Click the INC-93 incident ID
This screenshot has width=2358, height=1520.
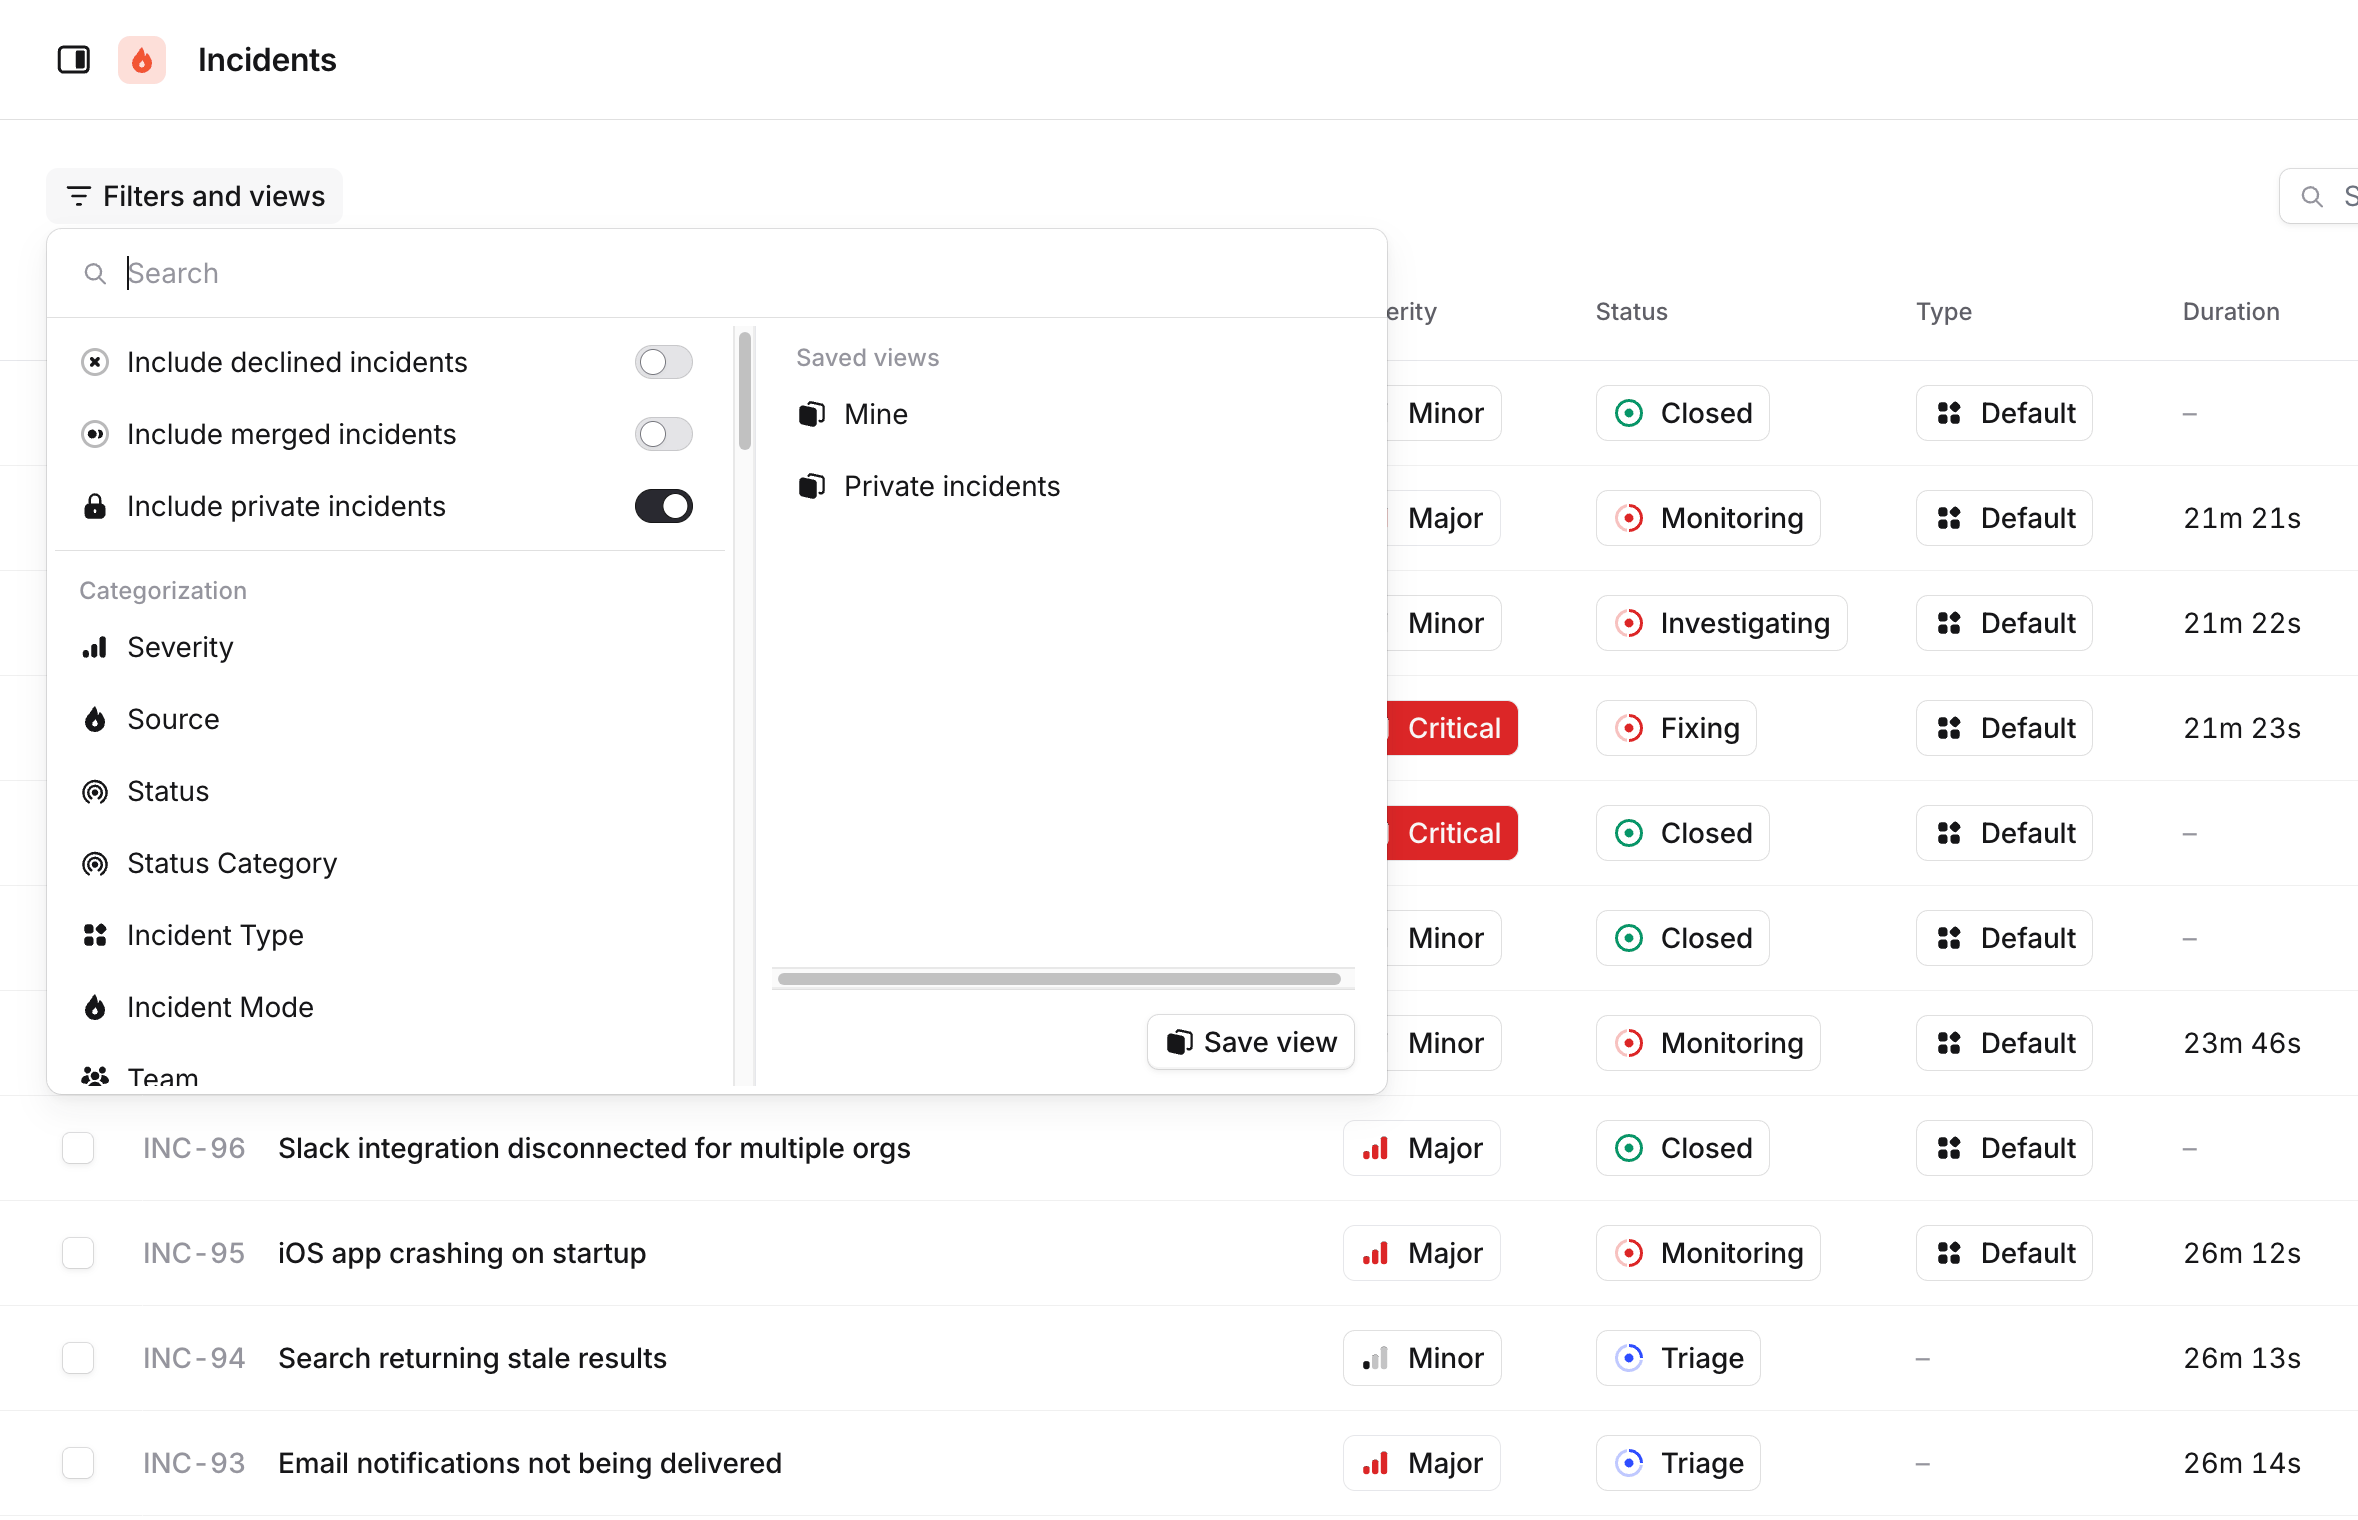click(x=194, y=1463)
